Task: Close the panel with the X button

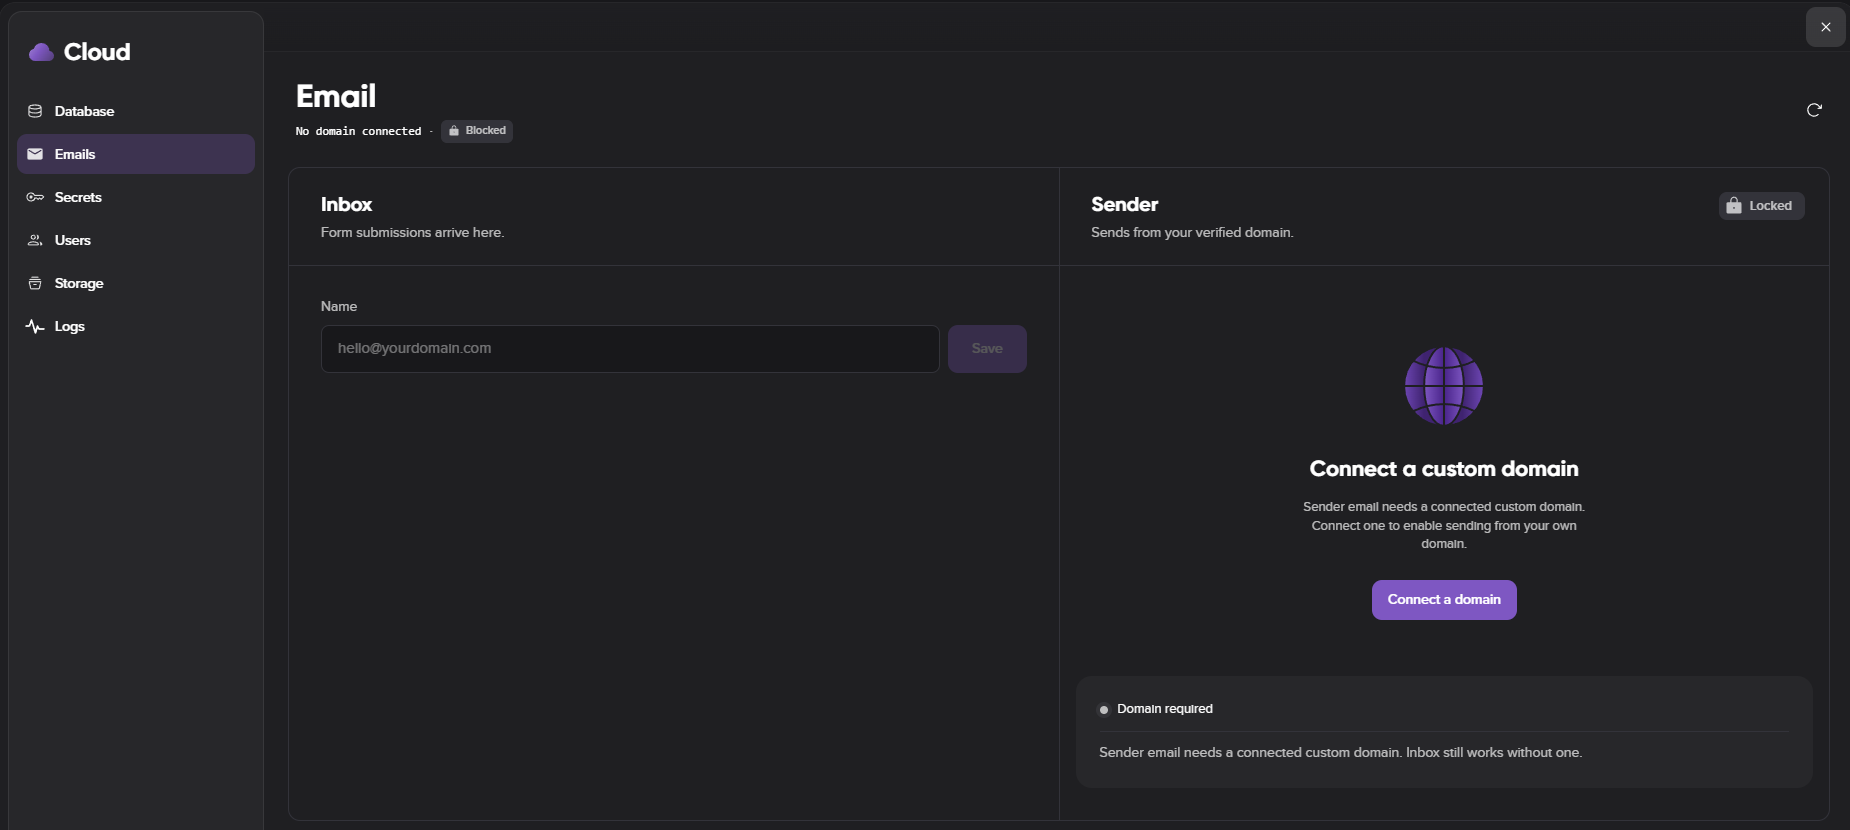Action: point(1826,27)
